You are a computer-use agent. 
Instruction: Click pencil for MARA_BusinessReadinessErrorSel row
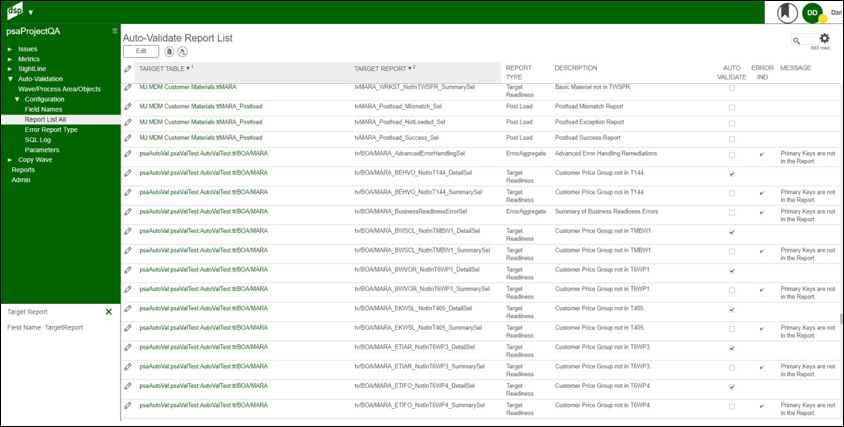(x=128, y=212)
